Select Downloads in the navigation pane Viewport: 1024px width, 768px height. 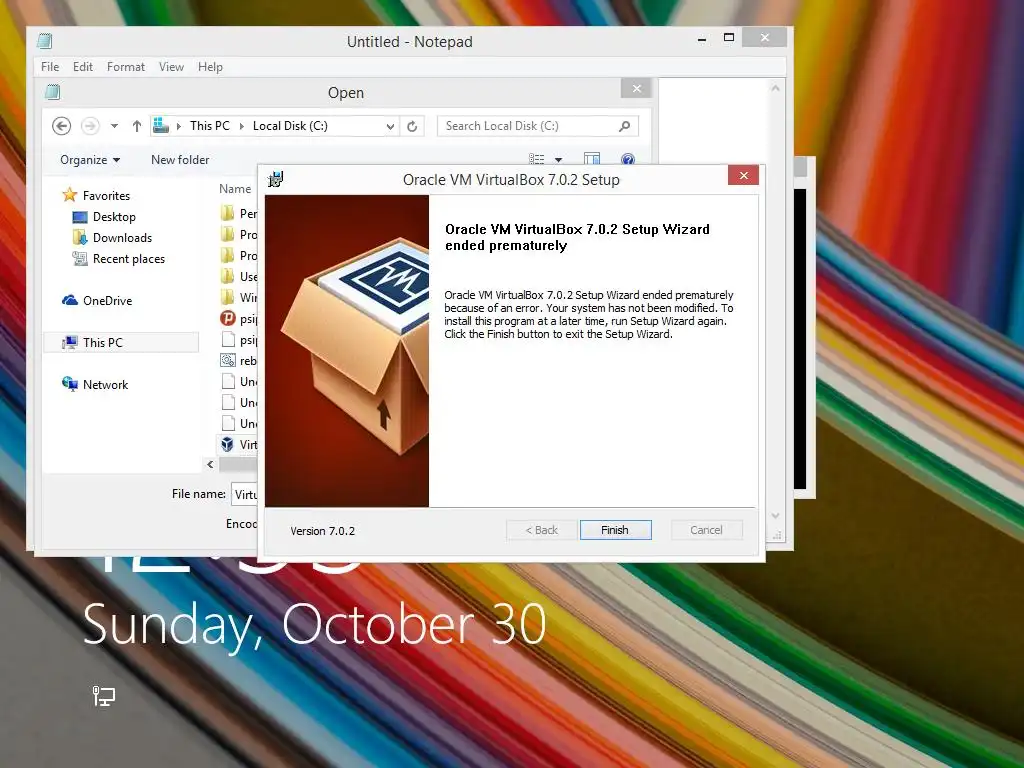[112, 238]
